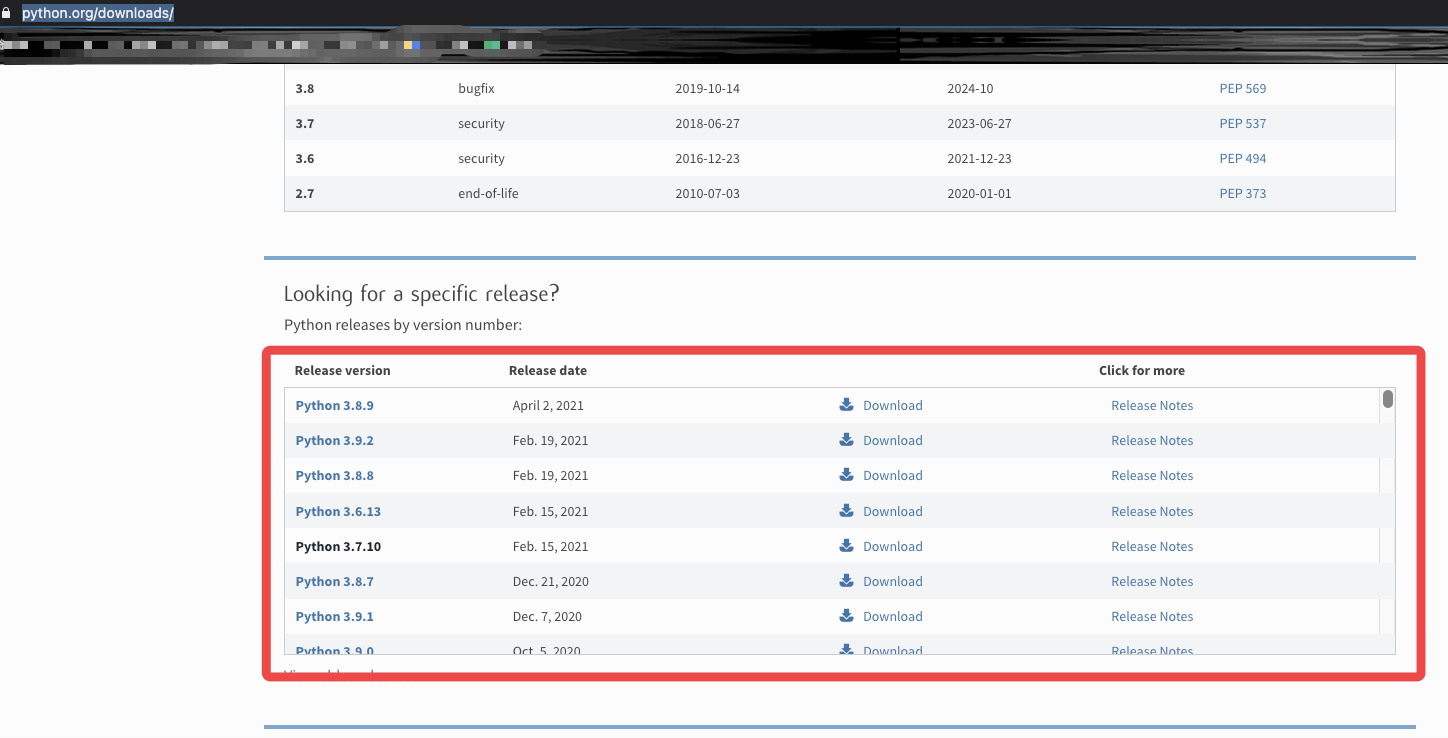Image resolution: width=1448 pixels, height=738 pixels.
Task: Open the Python 3.6.13 release link
Action: [x=338, y=511]
